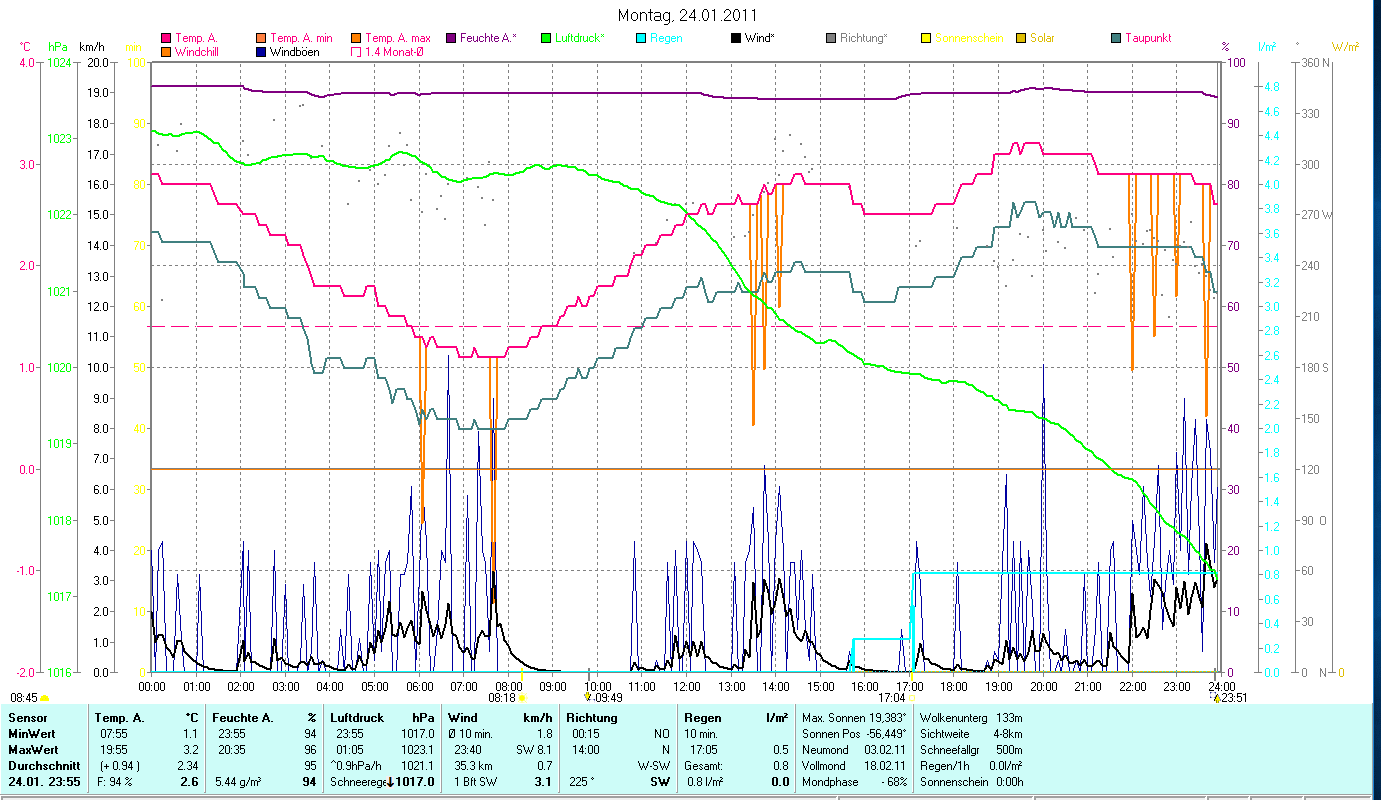Click the 'Sonnen Pos -56,449°' entry

tap(854, 734)
